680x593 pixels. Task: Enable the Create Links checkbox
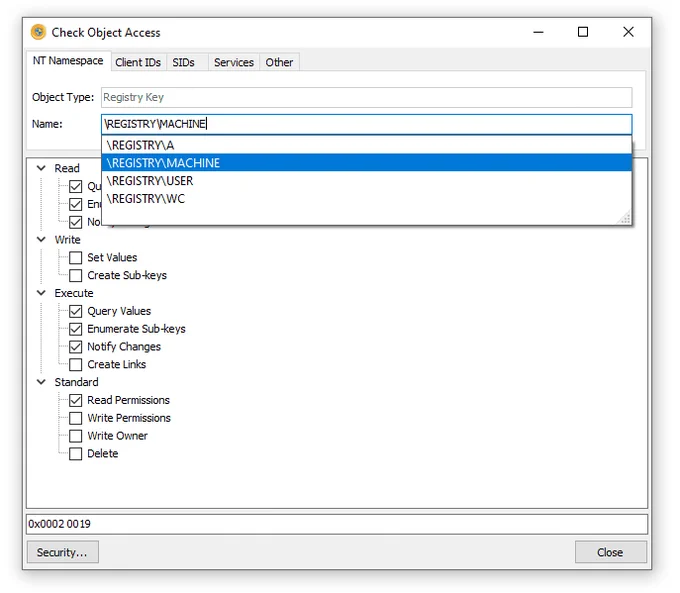click(x=75, y=364)
